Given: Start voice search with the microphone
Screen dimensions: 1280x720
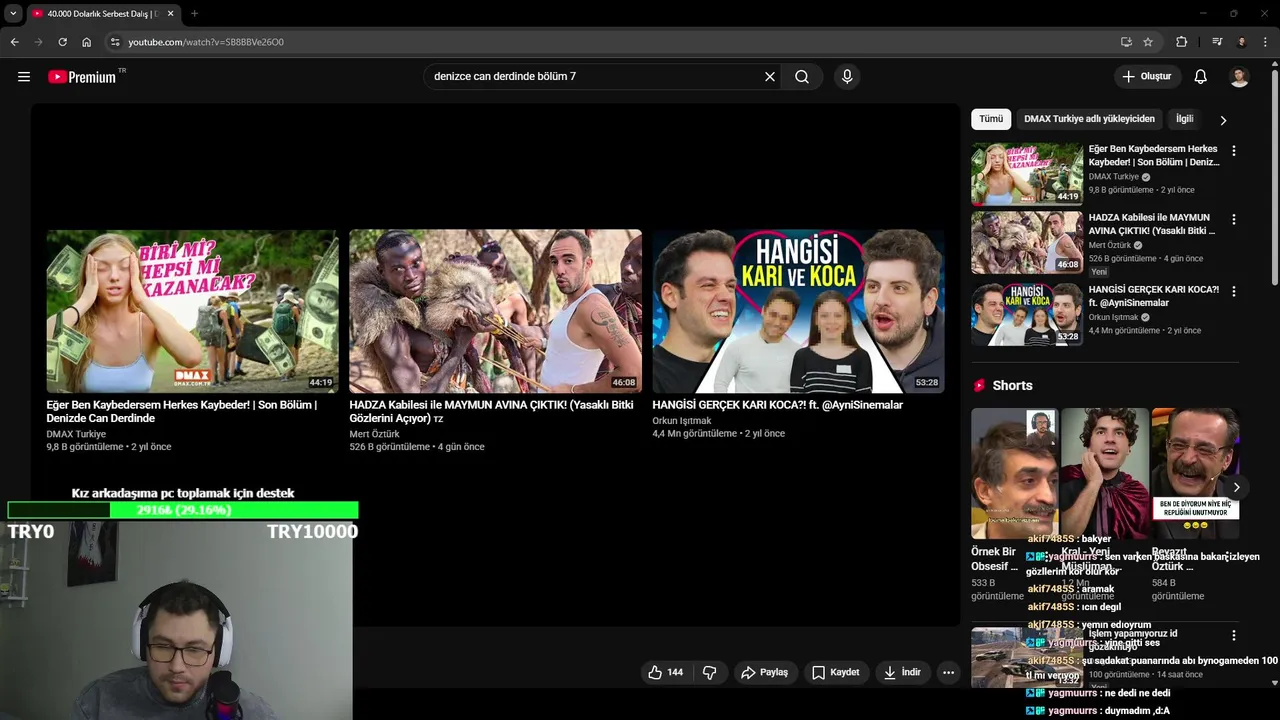Looking at the screenshot, I should point(847,76).
